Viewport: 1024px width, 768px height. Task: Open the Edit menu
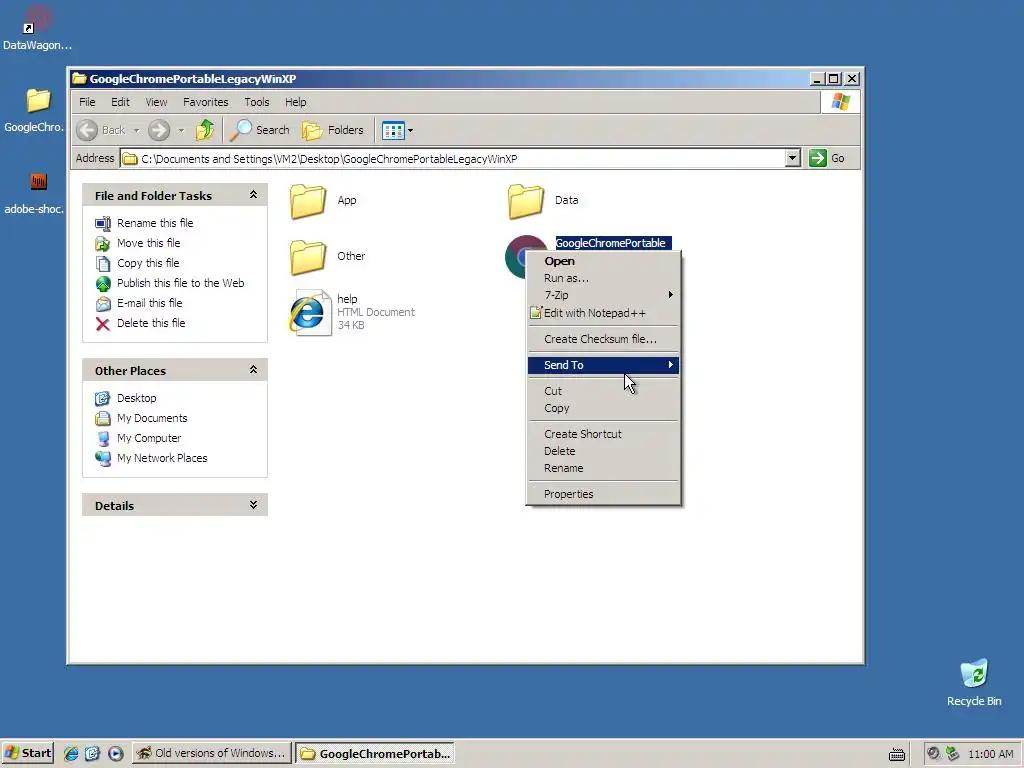pos(120,102)
